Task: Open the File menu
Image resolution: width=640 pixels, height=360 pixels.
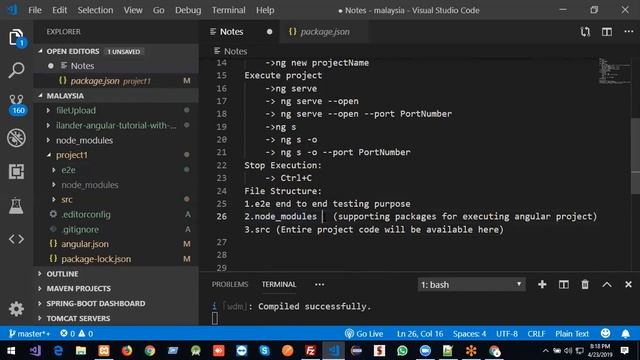Action: pyautogui.click(x=35, y=10)
